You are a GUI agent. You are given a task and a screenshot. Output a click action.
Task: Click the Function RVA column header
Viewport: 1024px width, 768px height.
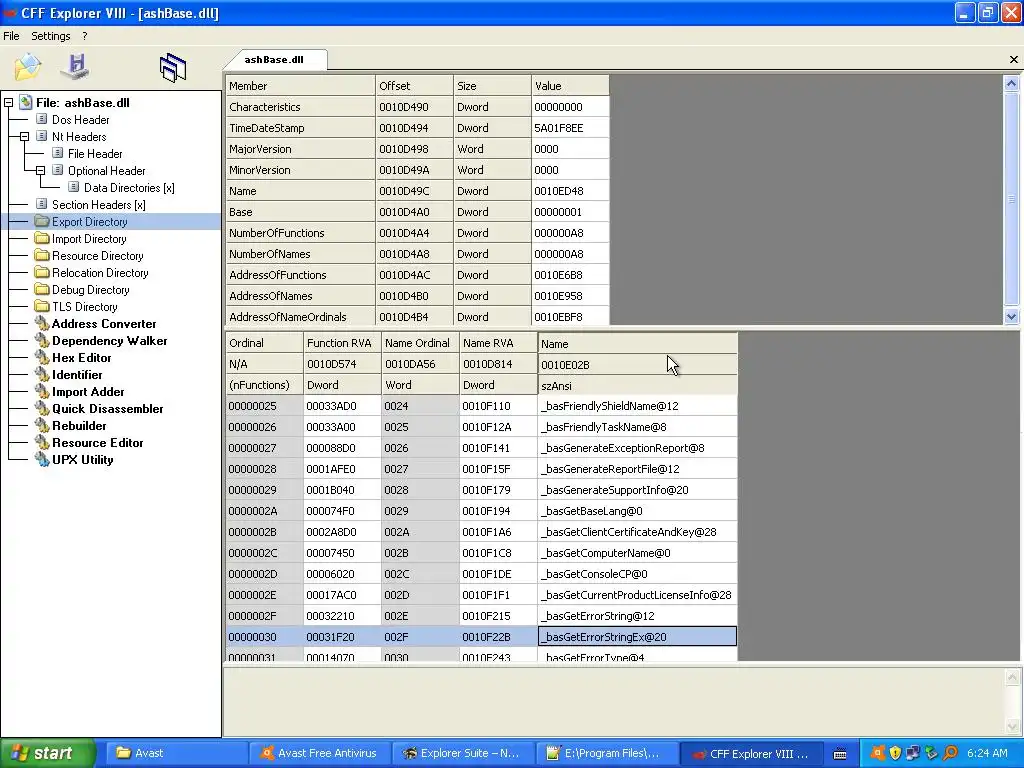tap(342, 343)
